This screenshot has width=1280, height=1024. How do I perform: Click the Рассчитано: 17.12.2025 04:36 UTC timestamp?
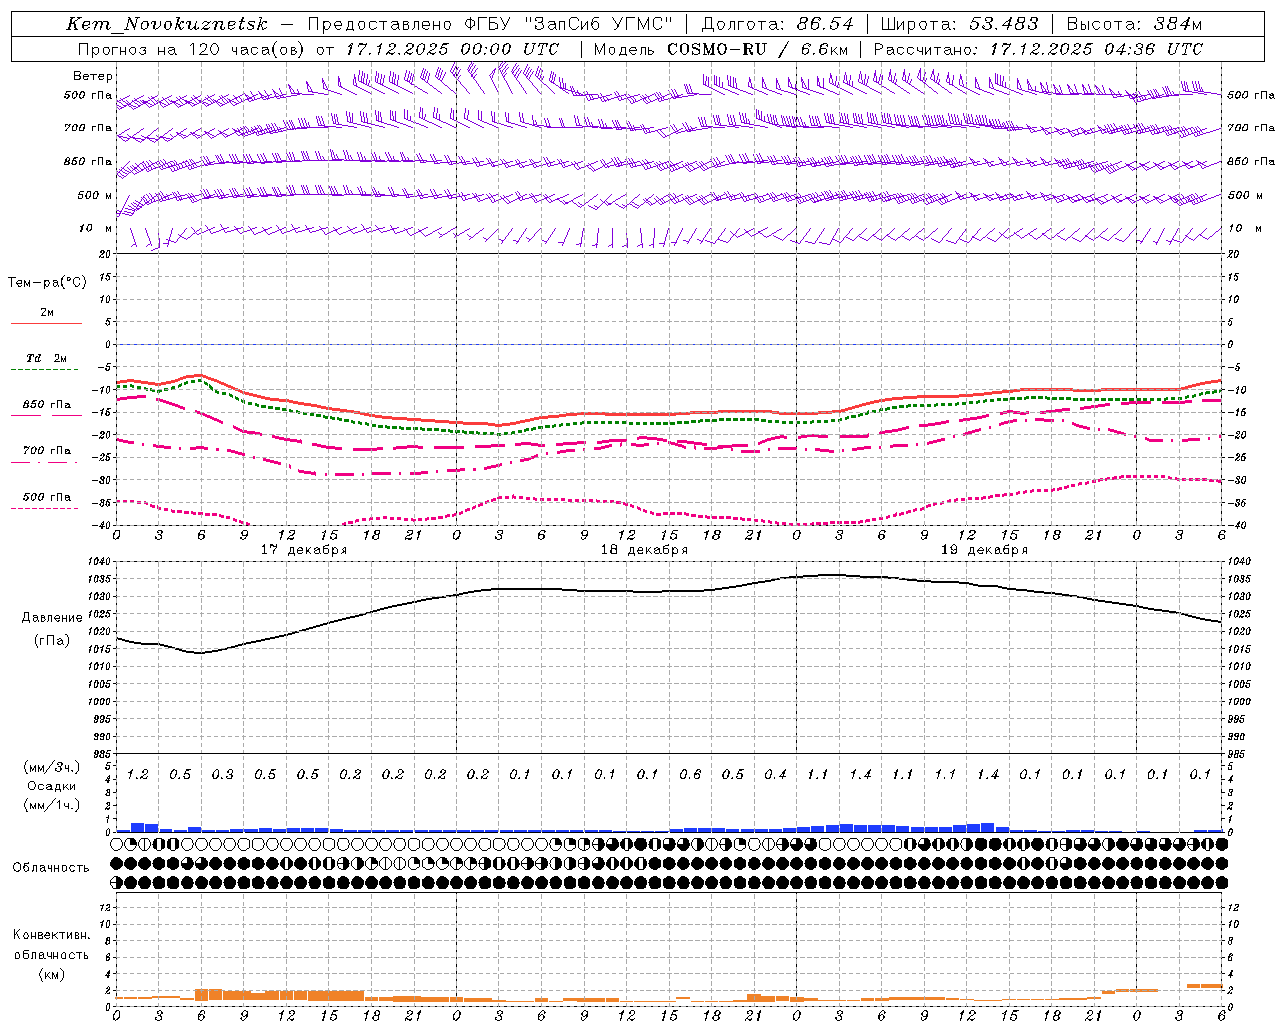pyautogui.click(x=1038, y=49)
